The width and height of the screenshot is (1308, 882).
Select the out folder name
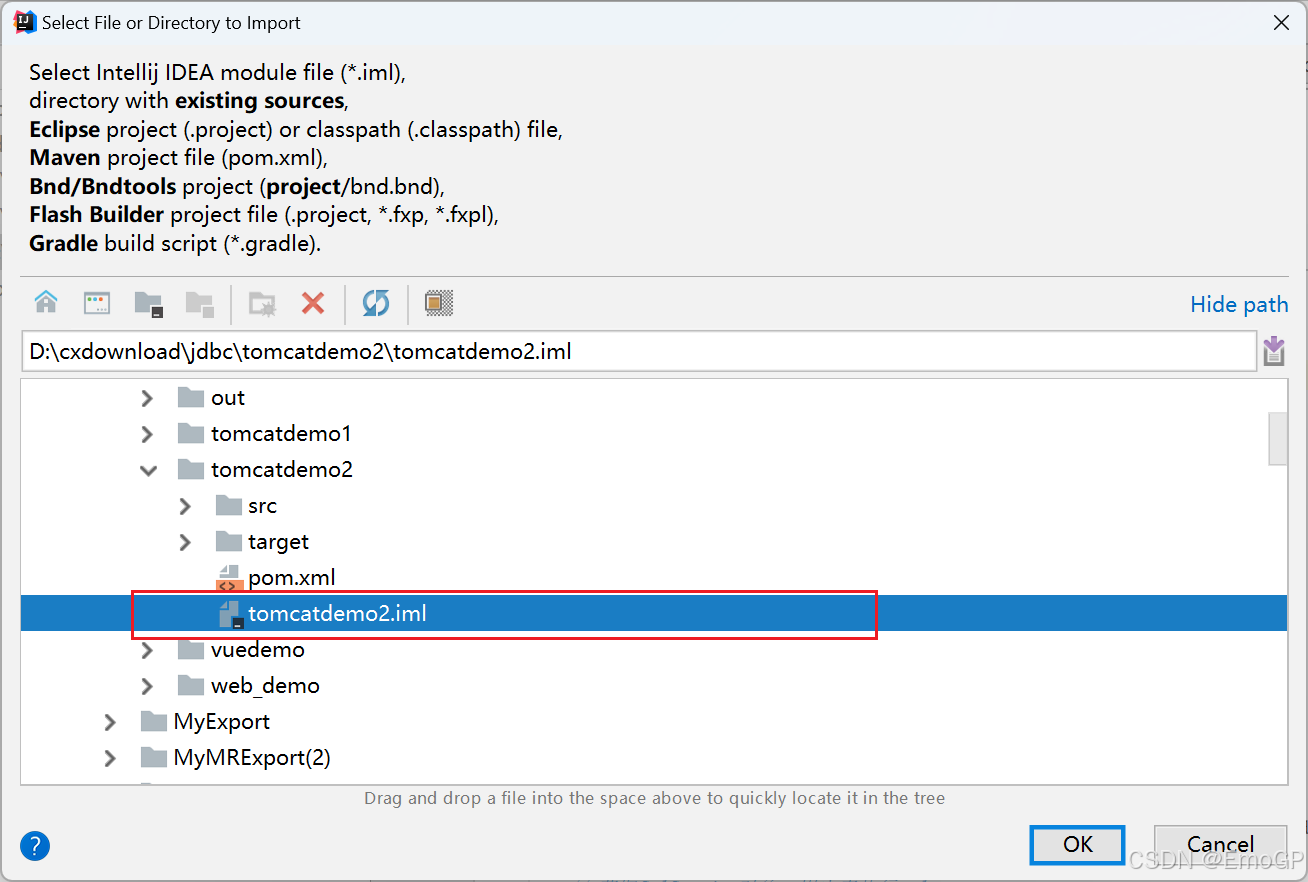pyautogui.click(x=228, y=398)
